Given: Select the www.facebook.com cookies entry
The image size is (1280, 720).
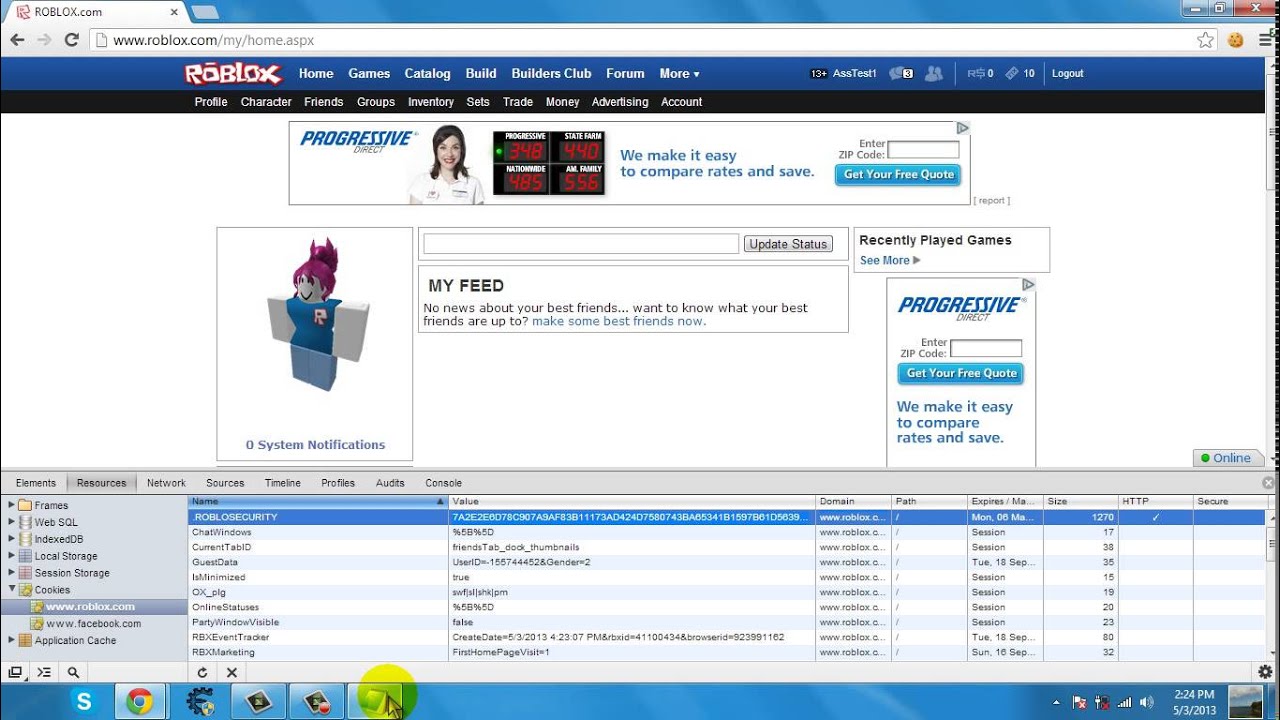Looking at the screenshot, I should tap(93, 623).
